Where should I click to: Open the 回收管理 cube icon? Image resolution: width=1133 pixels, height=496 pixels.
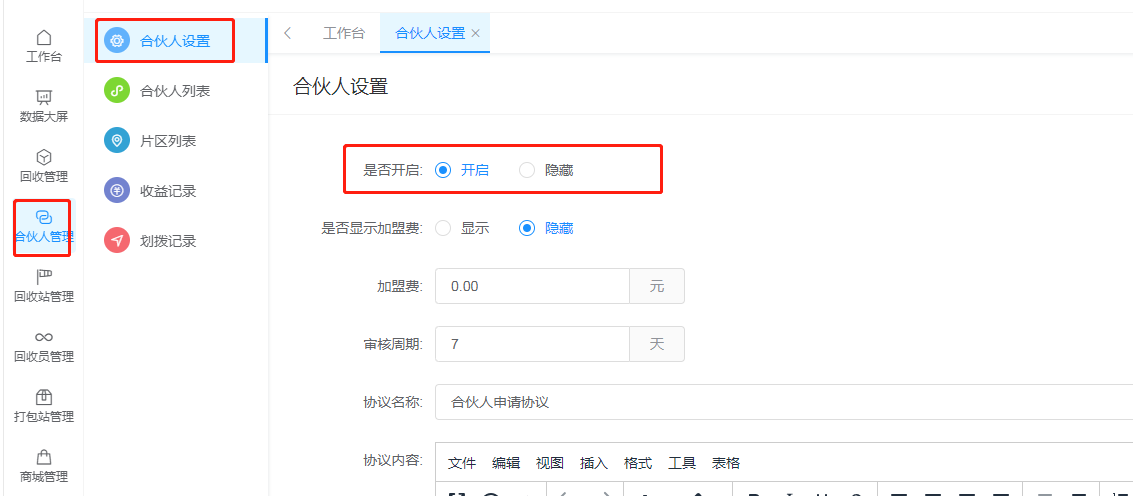click(x=44, y=157)
